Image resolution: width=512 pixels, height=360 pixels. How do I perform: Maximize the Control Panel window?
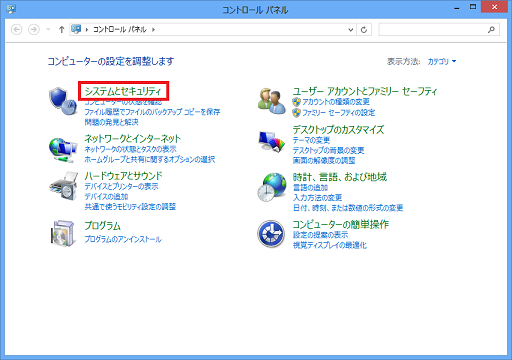click(473, 7)
